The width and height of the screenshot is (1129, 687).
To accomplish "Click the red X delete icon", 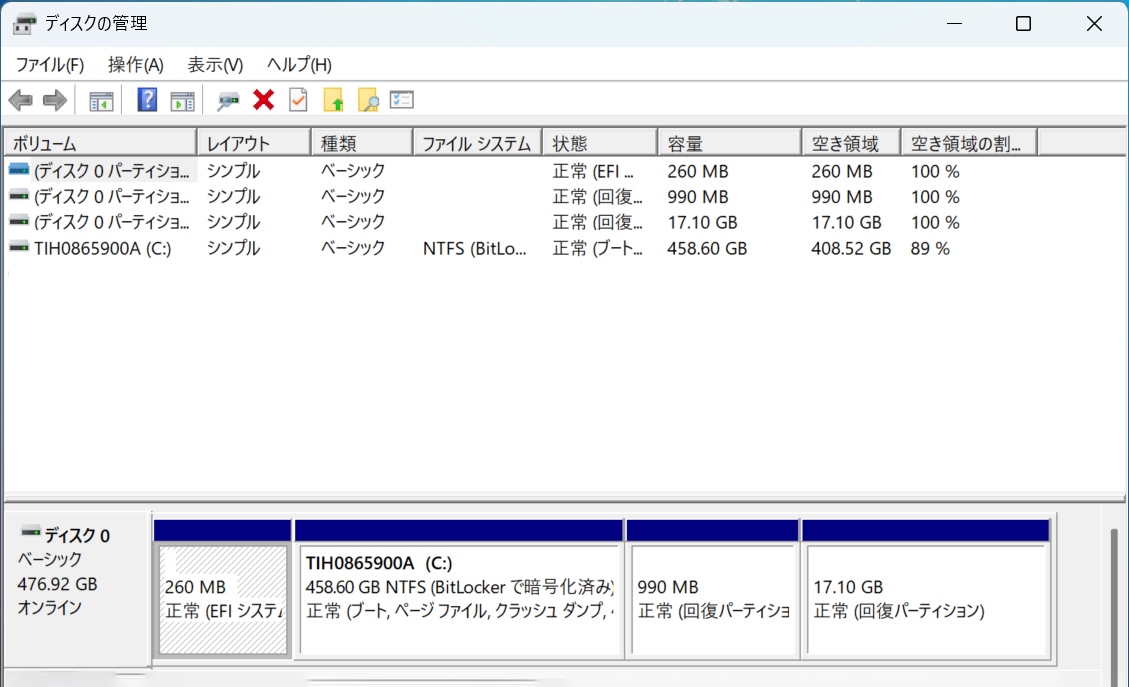I will coord(264,100).
